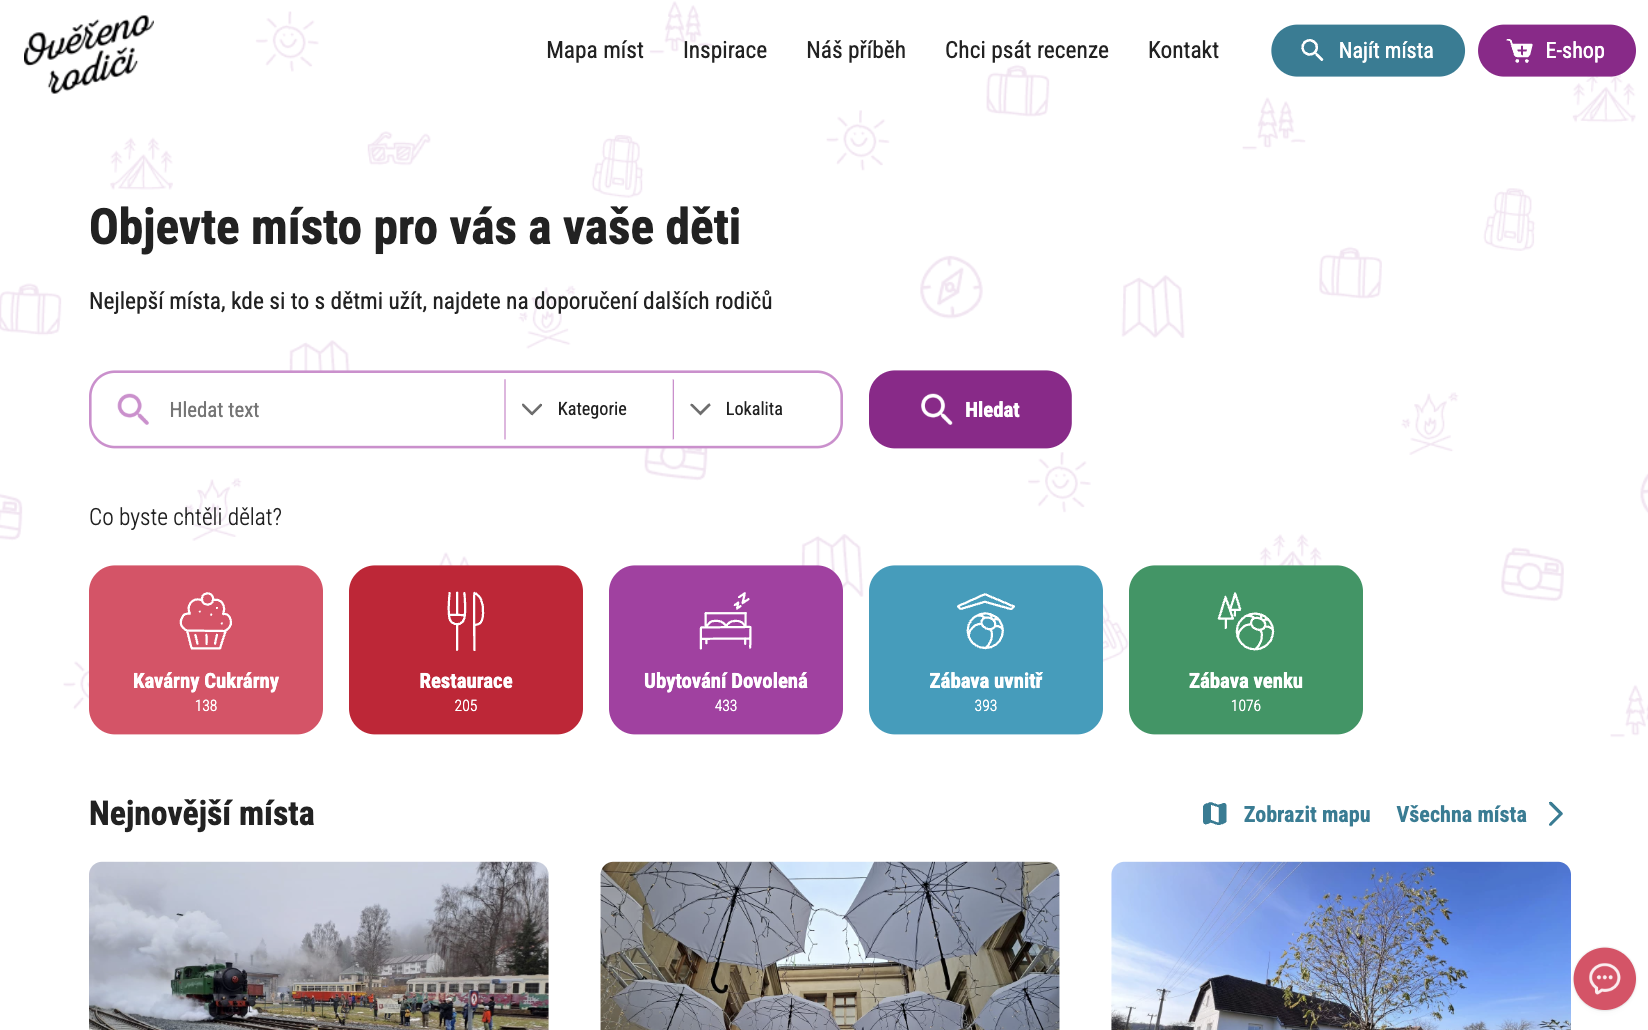Expand the Kategorie dropdown
This screenshot has height=1030, width=1648.
(x=589, y=409)
